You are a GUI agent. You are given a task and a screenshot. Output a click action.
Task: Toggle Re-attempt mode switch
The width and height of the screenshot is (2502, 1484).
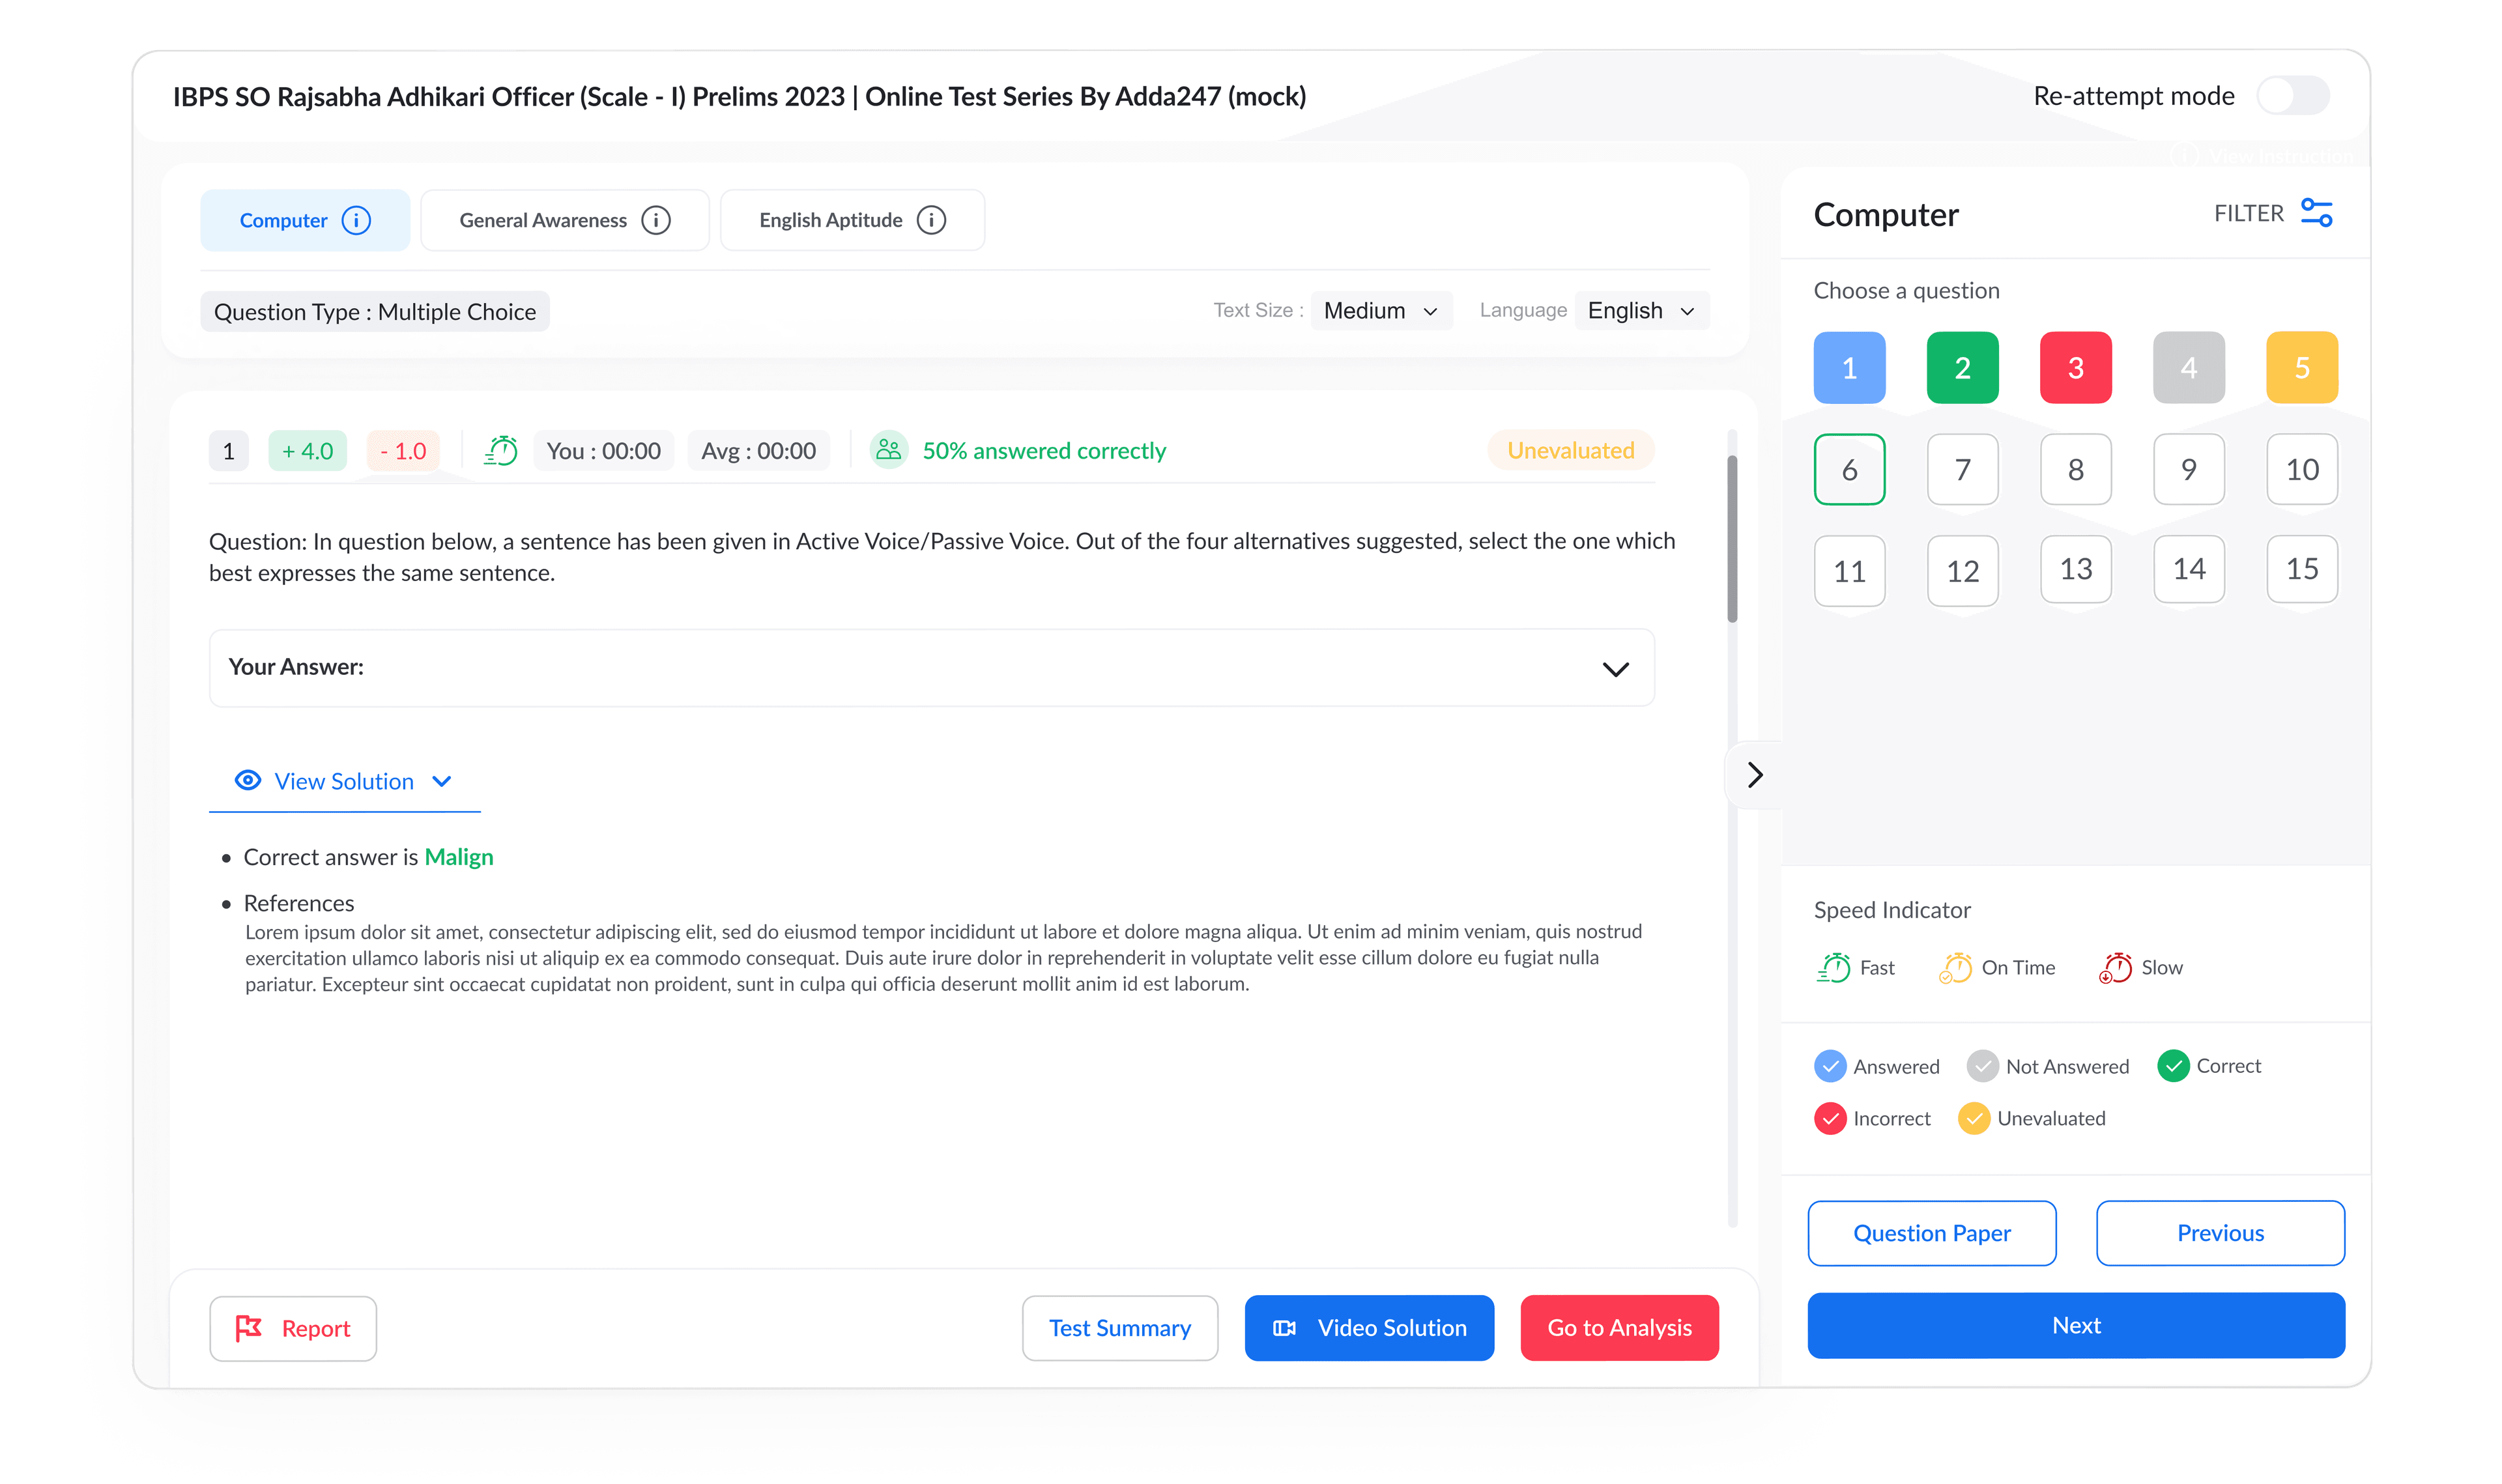pyautogui.click(x=2293, y=96)
